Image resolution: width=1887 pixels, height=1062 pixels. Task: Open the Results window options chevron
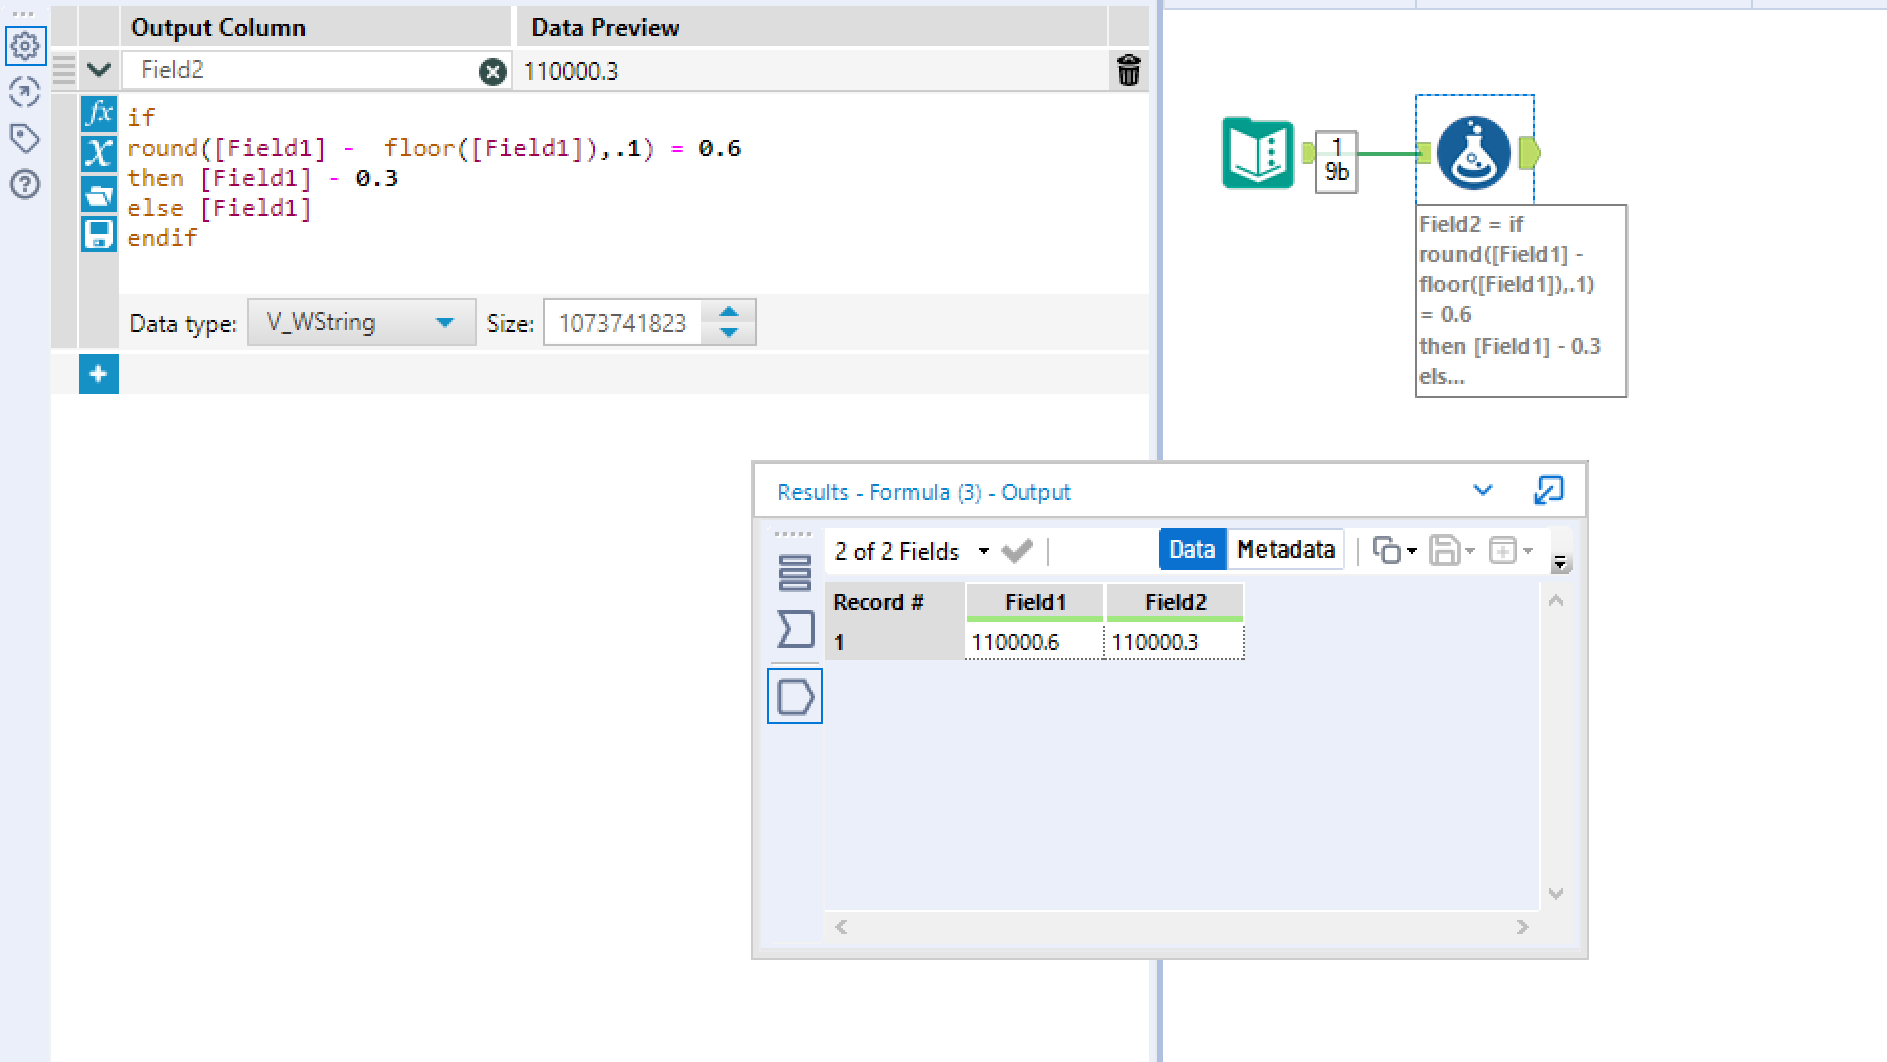click(x=1483, y=490)
